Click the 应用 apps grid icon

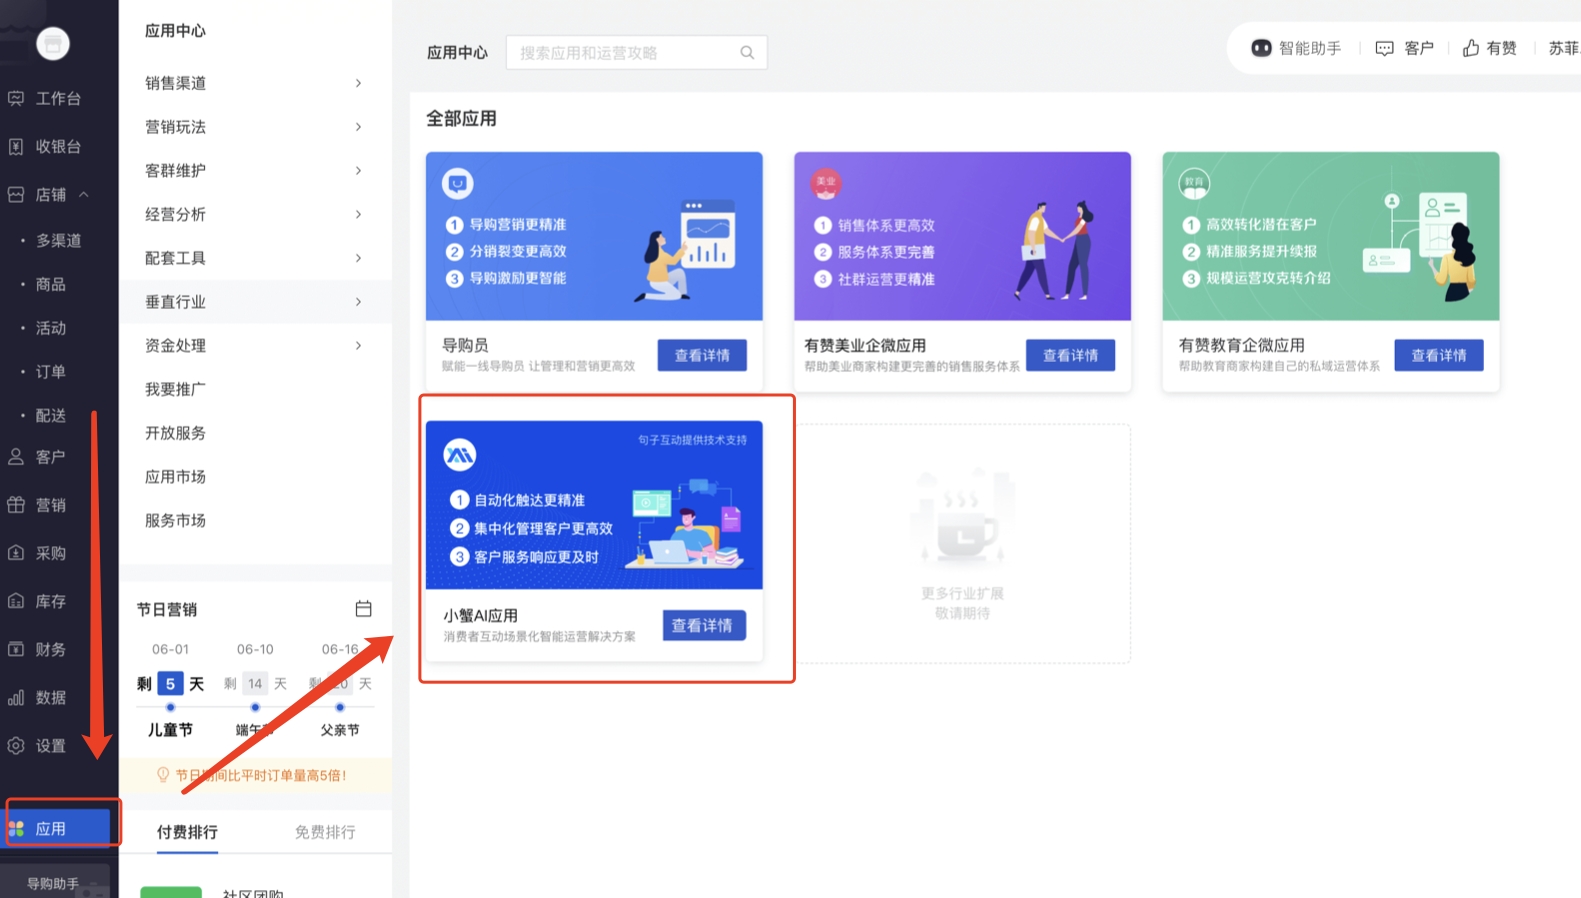(x=16, y=829)
